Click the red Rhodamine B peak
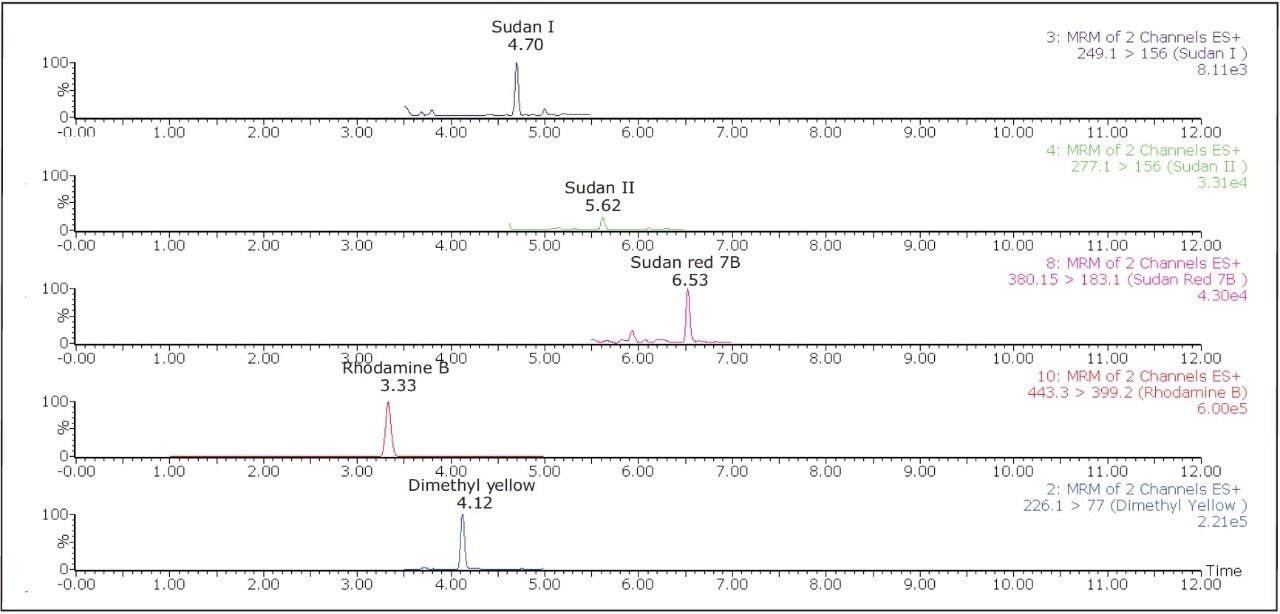This screenshot has width=1280, height=614. [x=388, y=429]
